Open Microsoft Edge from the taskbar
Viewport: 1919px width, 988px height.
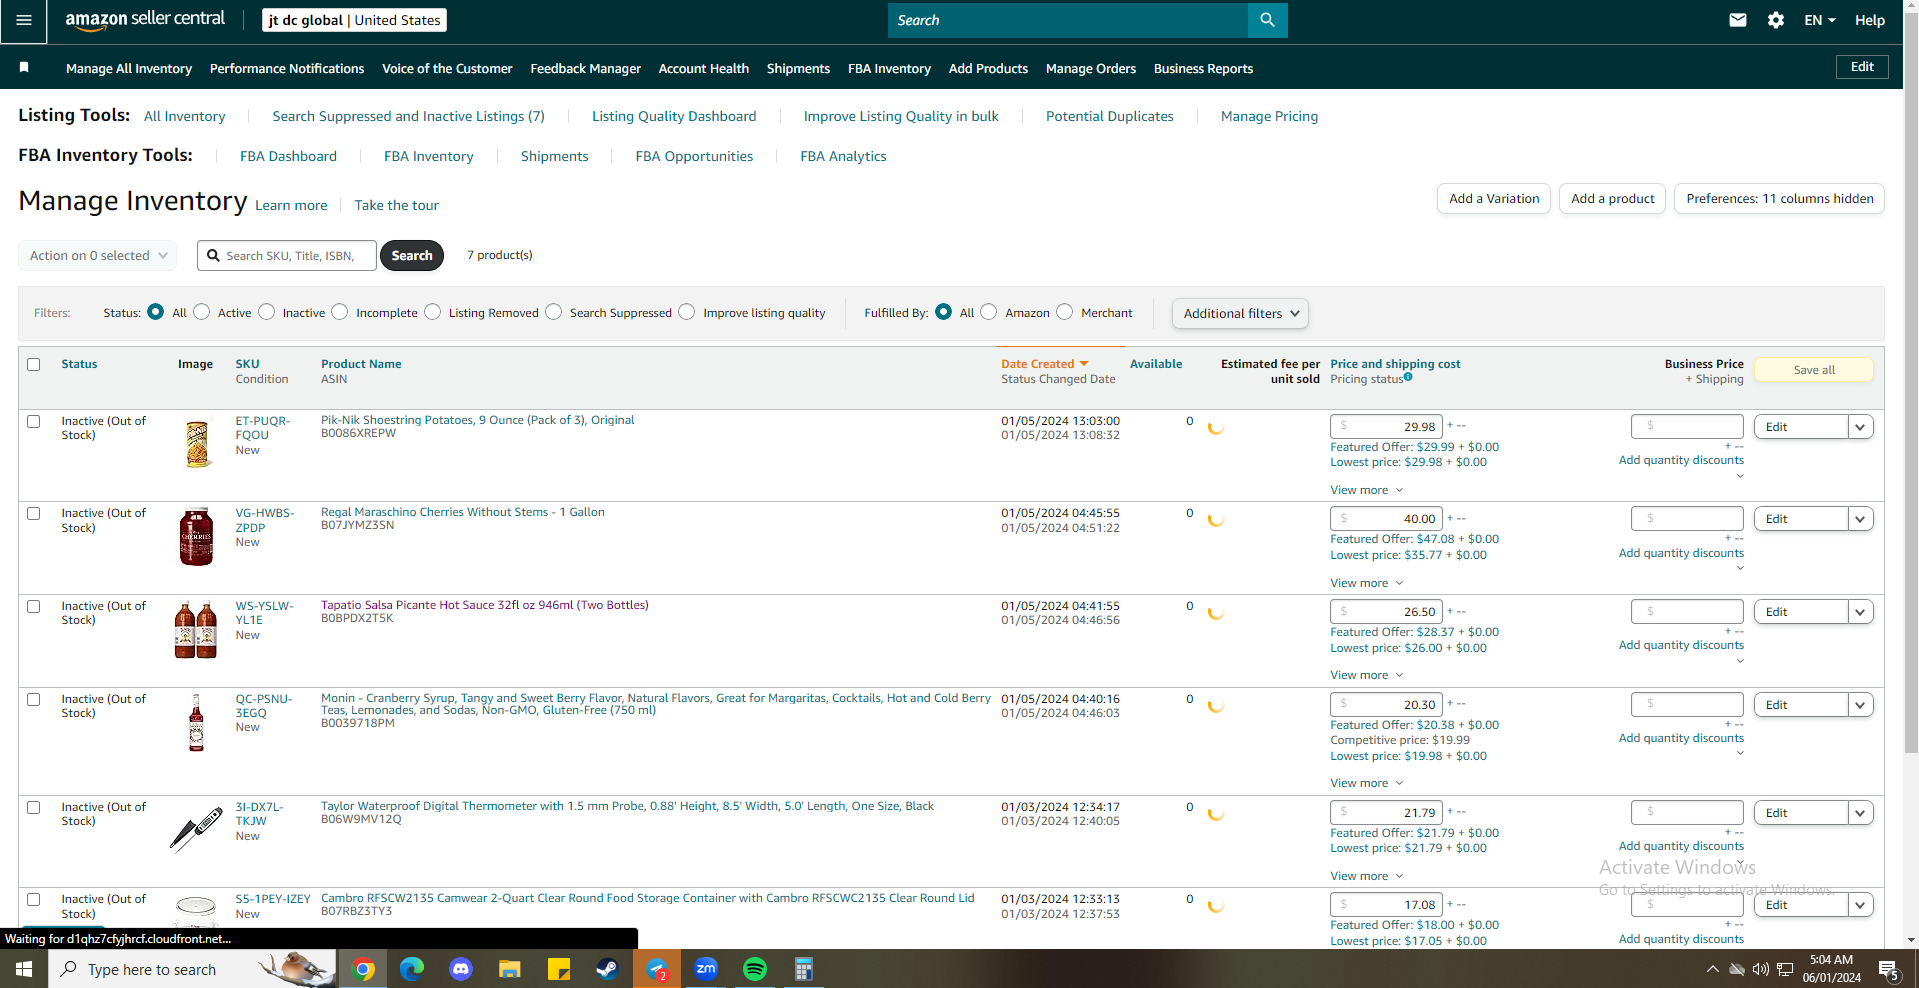click(412, 969)
